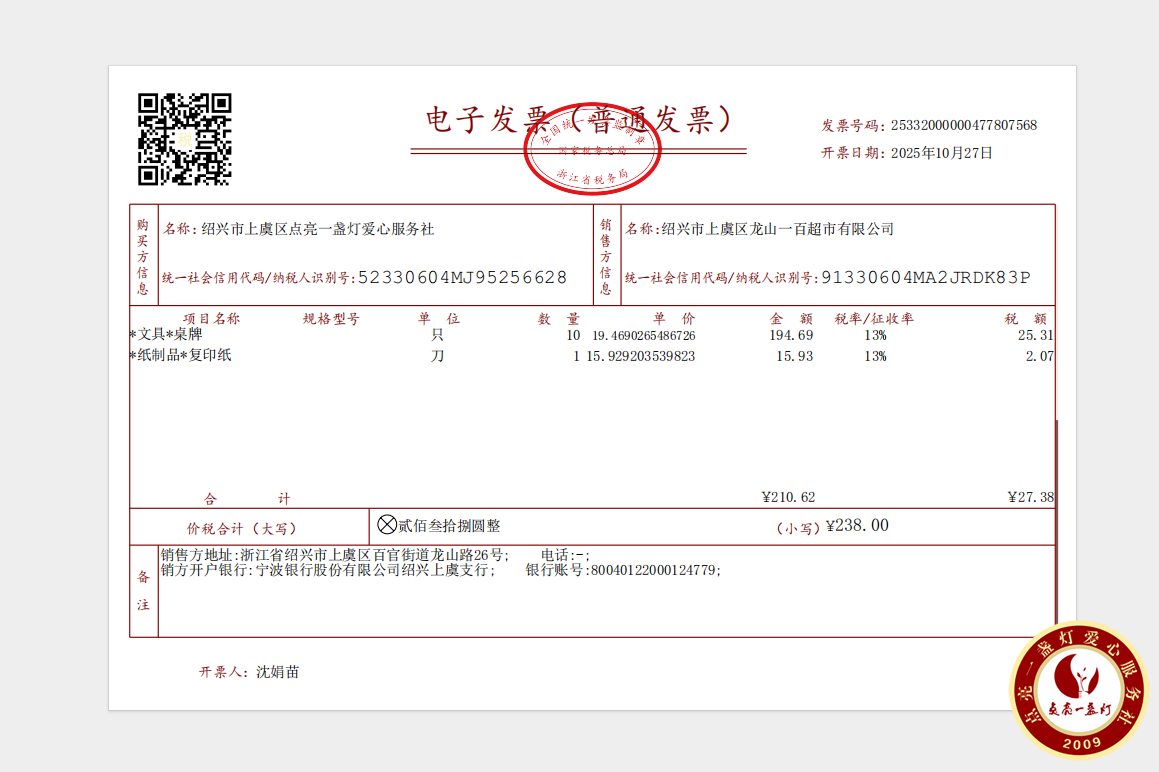Click the red oval tax bureau seal
The image size is (1159, 772).
coord(593,148)
